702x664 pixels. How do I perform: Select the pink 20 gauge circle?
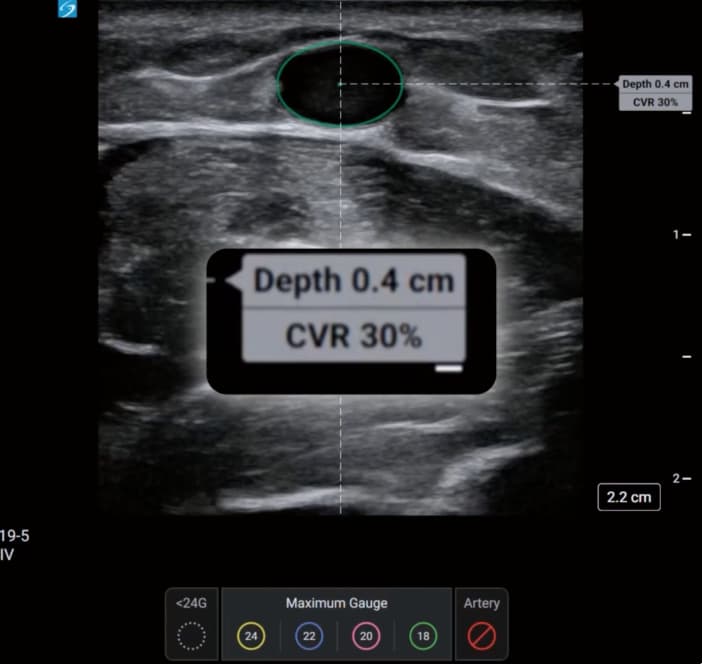pos(366,635)
